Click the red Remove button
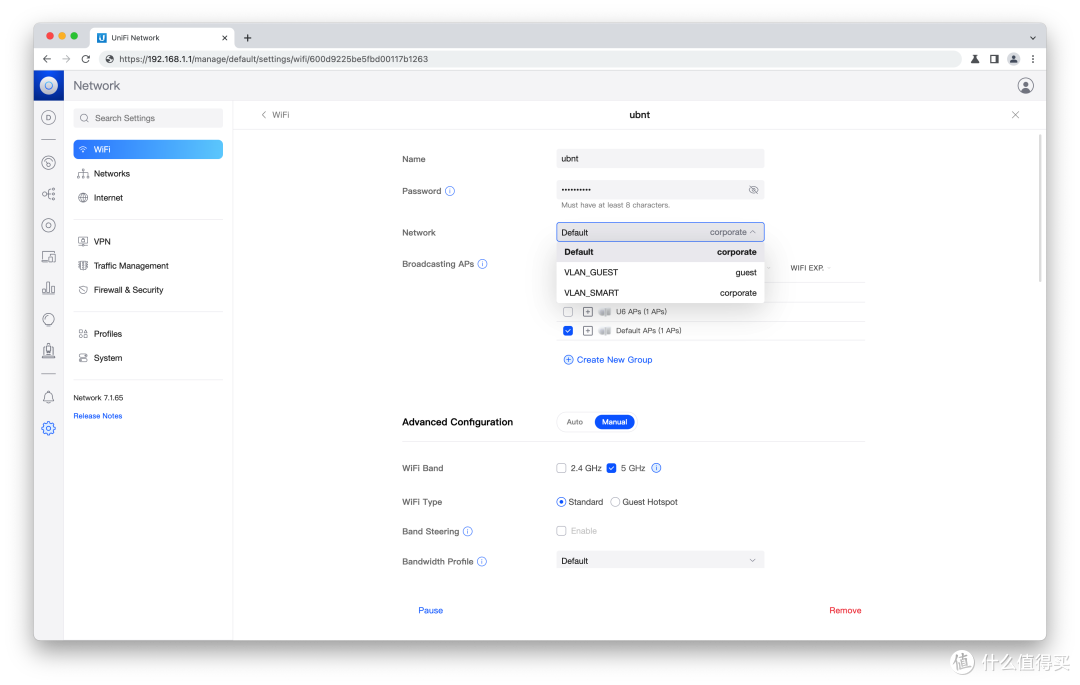Image resolution: width=1080 pixels, height=685 pixels. pyautogui.click(x=845, y=611)
